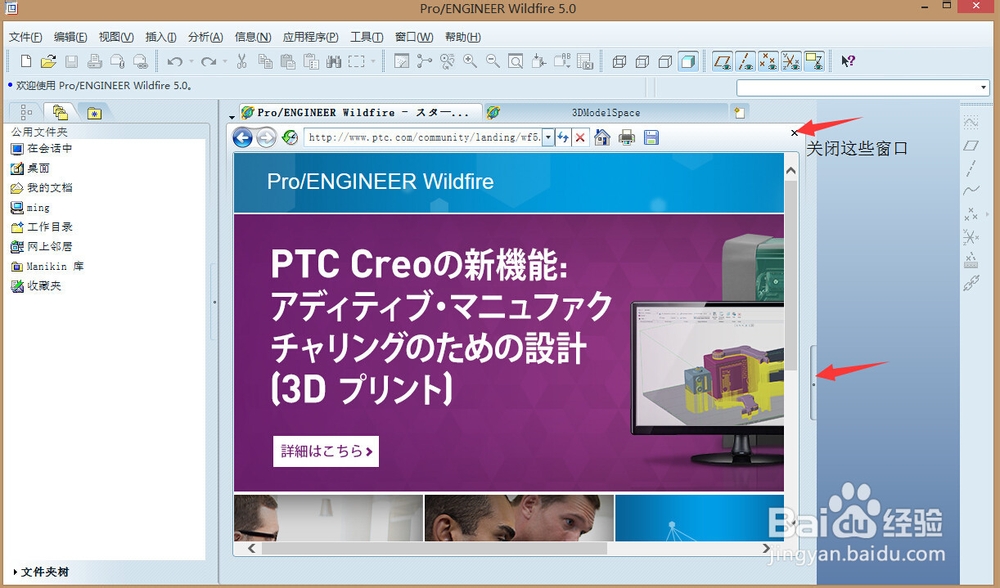This screenshot has height=588, width=1000.
Task: Click the Save disk icon in the main toolbar
Action: [71, 61]
